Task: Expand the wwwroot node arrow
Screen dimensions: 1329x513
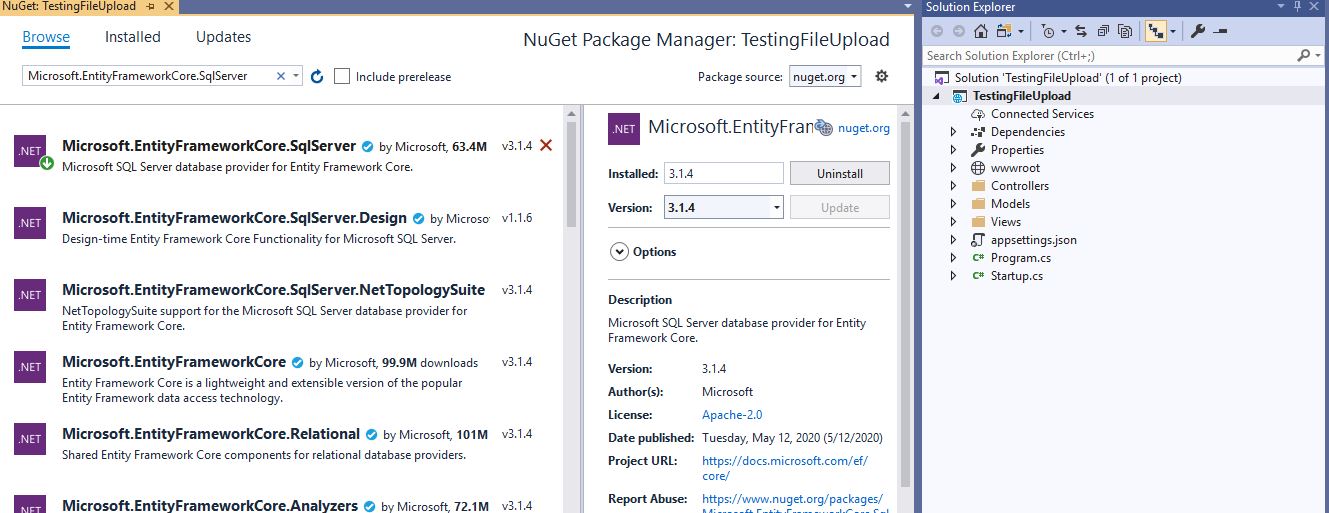Action: [954, 168]
